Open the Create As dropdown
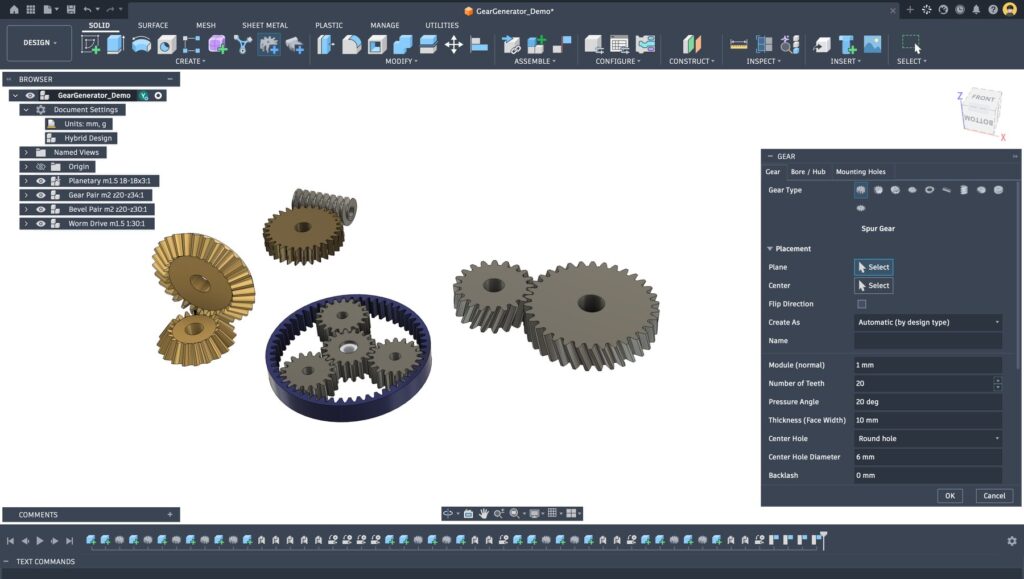This screenshot has height=579, width=1024. pyautogui.click(x=927, y=322)
